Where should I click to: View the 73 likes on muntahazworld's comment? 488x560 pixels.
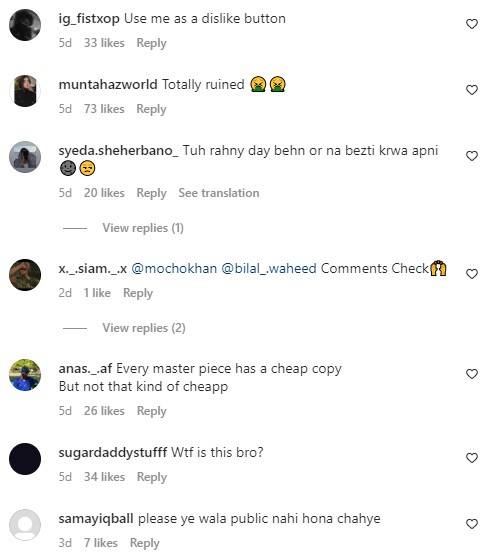[x=104, y=109]
